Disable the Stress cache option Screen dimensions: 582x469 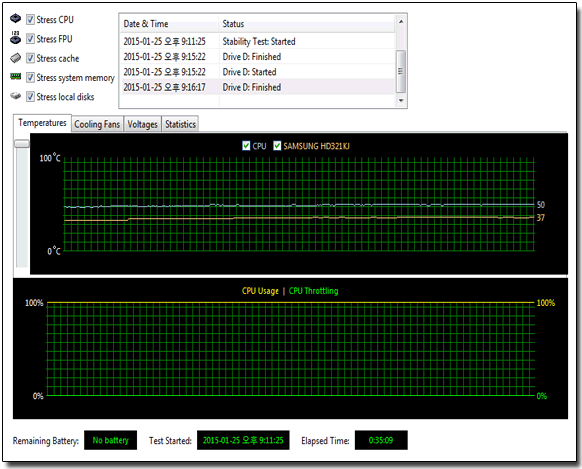pyautogui.click(x=30, y=58)
